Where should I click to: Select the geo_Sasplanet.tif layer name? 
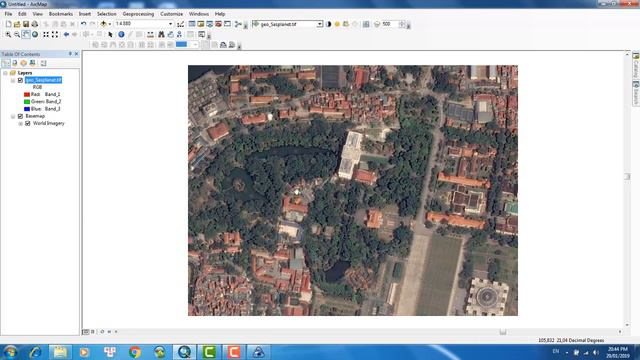(43, 80)
